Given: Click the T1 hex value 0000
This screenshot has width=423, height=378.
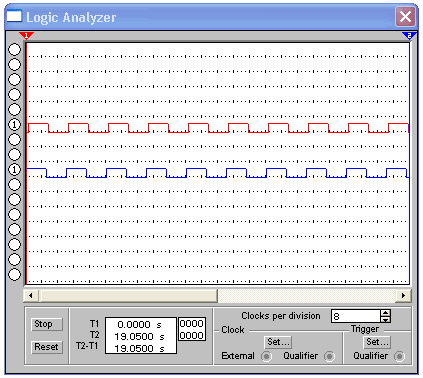Looking at the screenshot, I should click(x=192, y=323).
